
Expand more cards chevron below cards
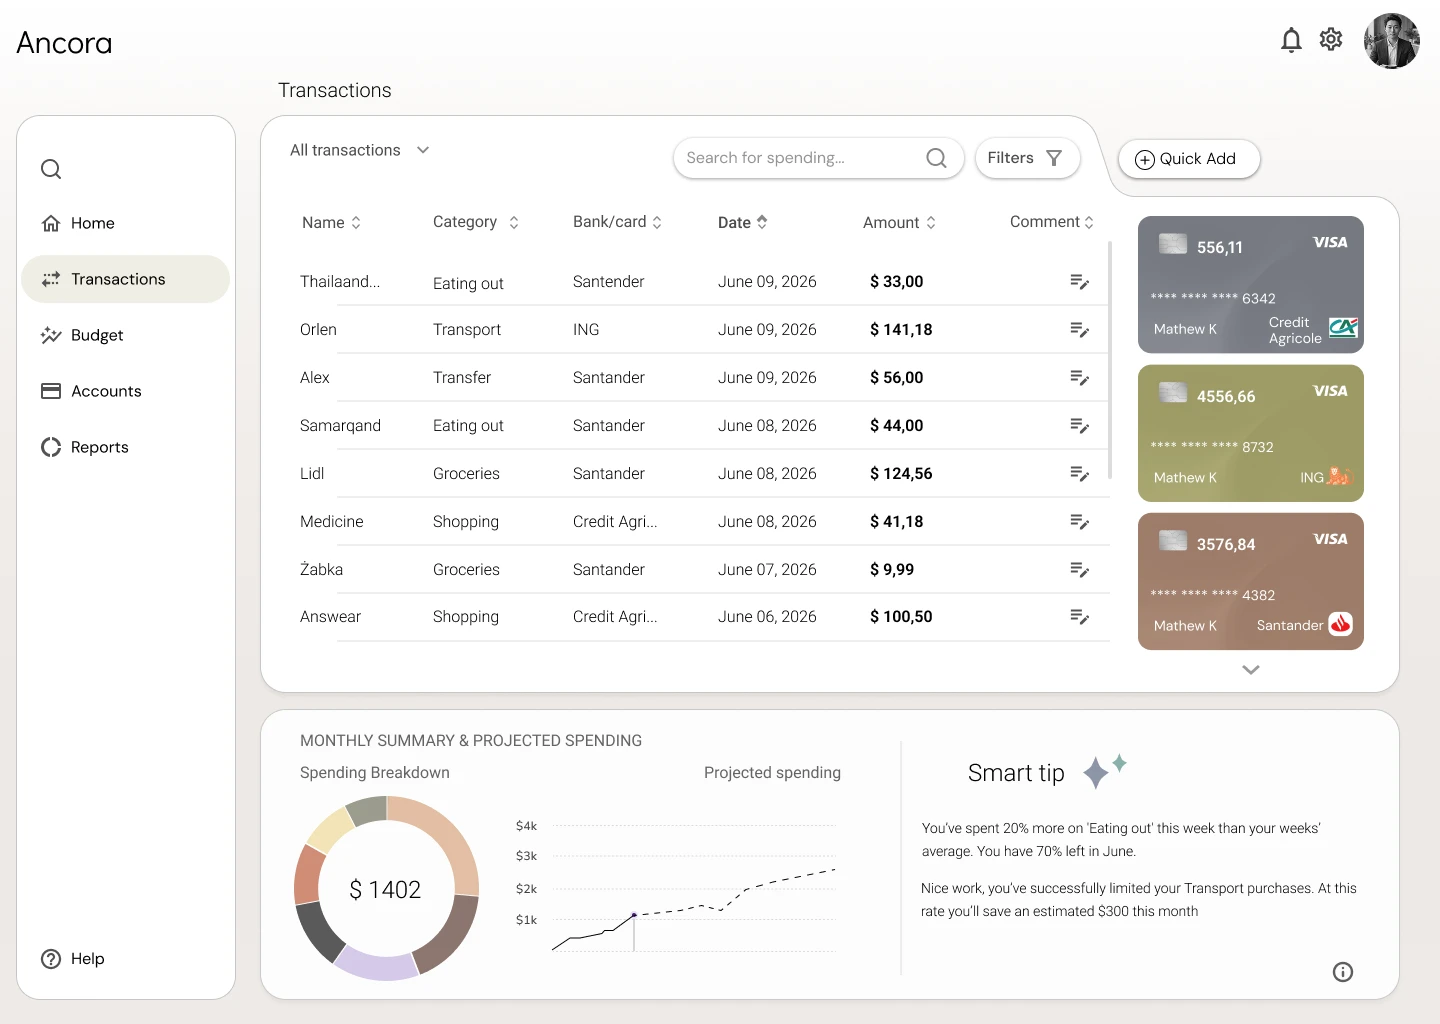[1251, 670]
